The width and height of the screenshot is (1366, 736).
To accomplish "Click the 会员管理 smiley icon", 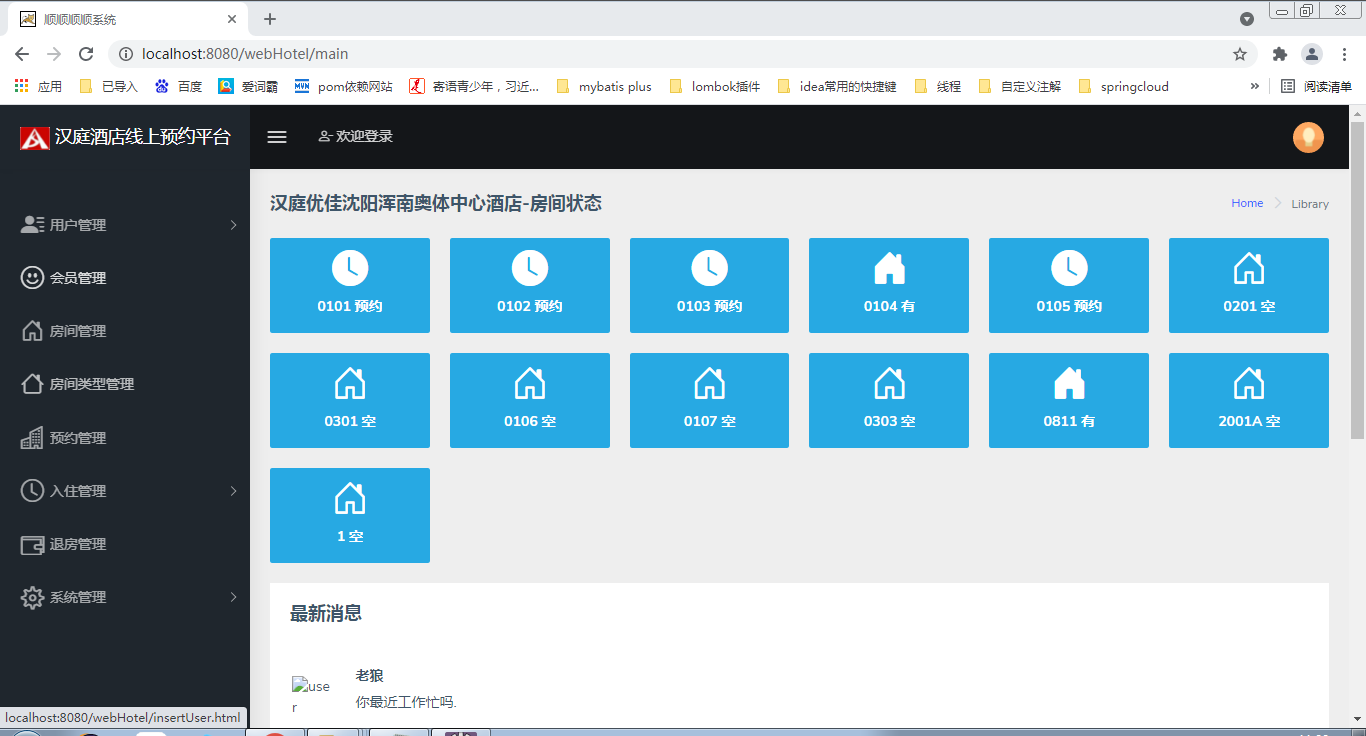I will [32, 278].
